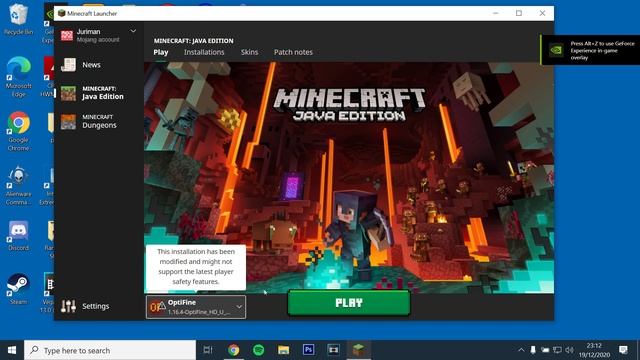Click the taskbar search box
The image size is (640, 360).
click(110, 350)
